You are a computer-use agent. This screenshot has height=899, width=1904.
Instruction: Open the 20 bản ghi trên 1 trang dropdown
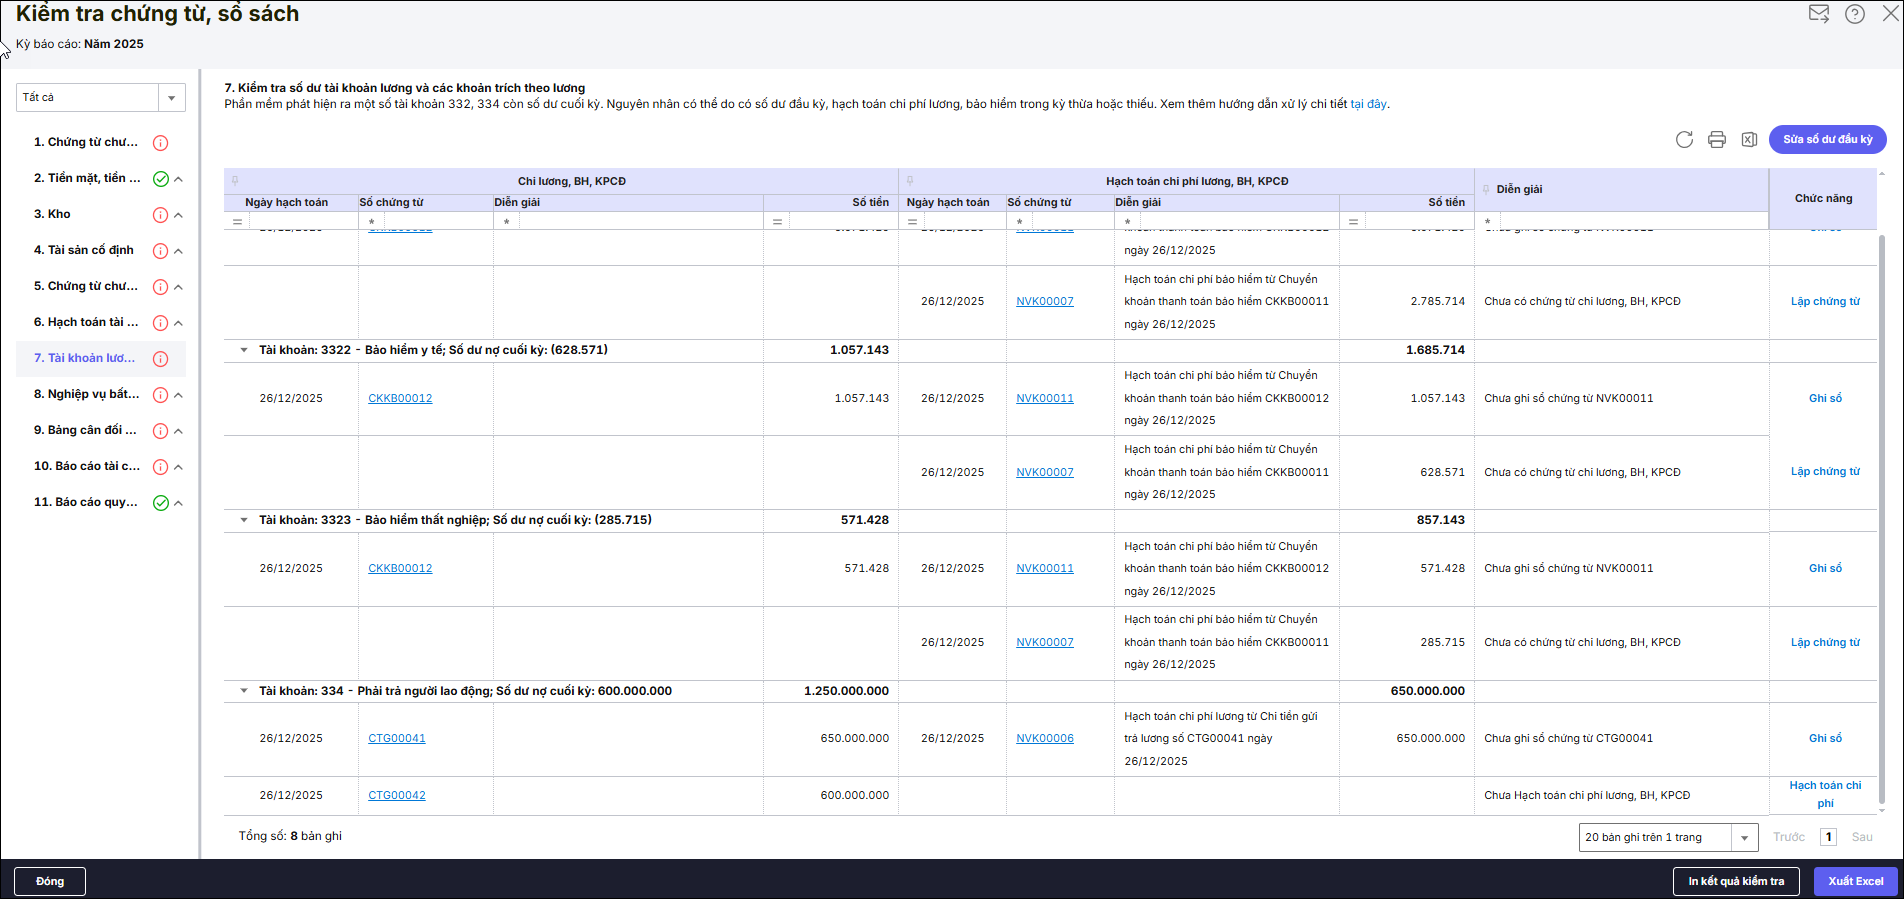coord(1744,838)
